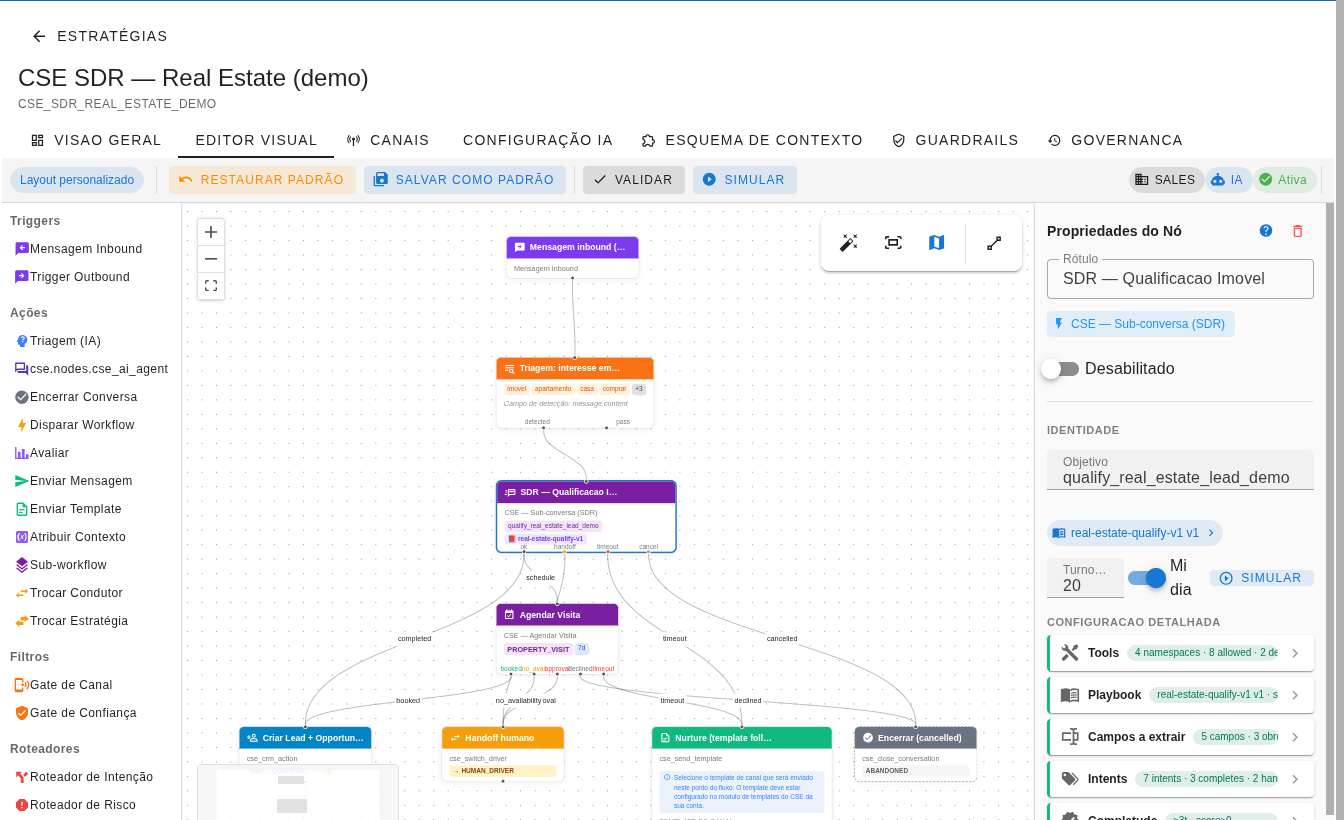This screenshot has height=820, width=1344.
Task: Select the Handoff humano node
Action: pyautogui.click(x=503, y=754)
